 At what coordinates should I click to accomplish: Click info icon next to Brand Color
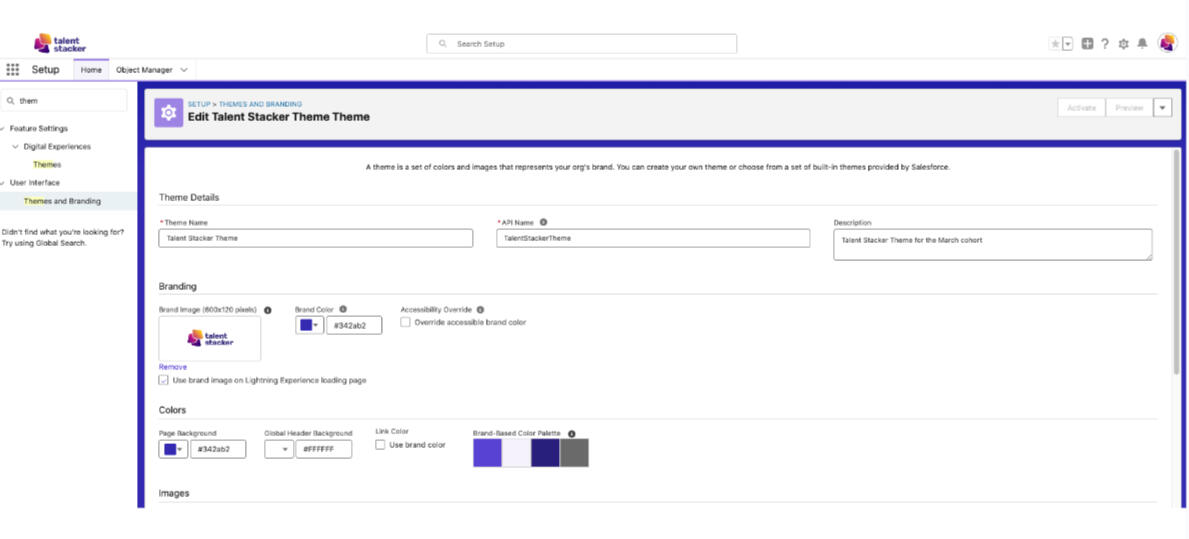click(x=343, y=310)
